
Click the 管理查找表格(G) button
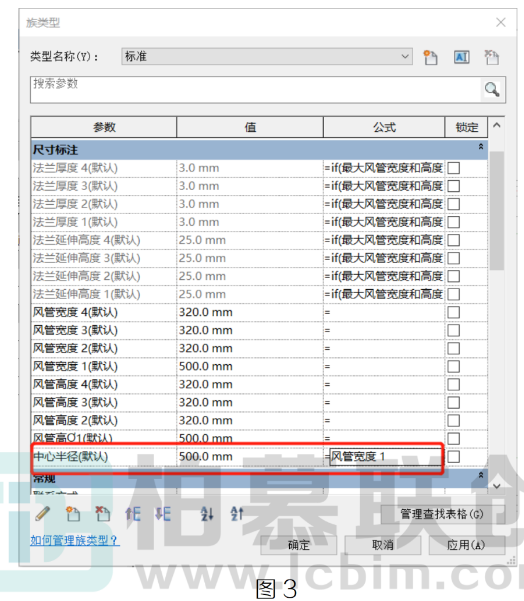pos(443,514)
